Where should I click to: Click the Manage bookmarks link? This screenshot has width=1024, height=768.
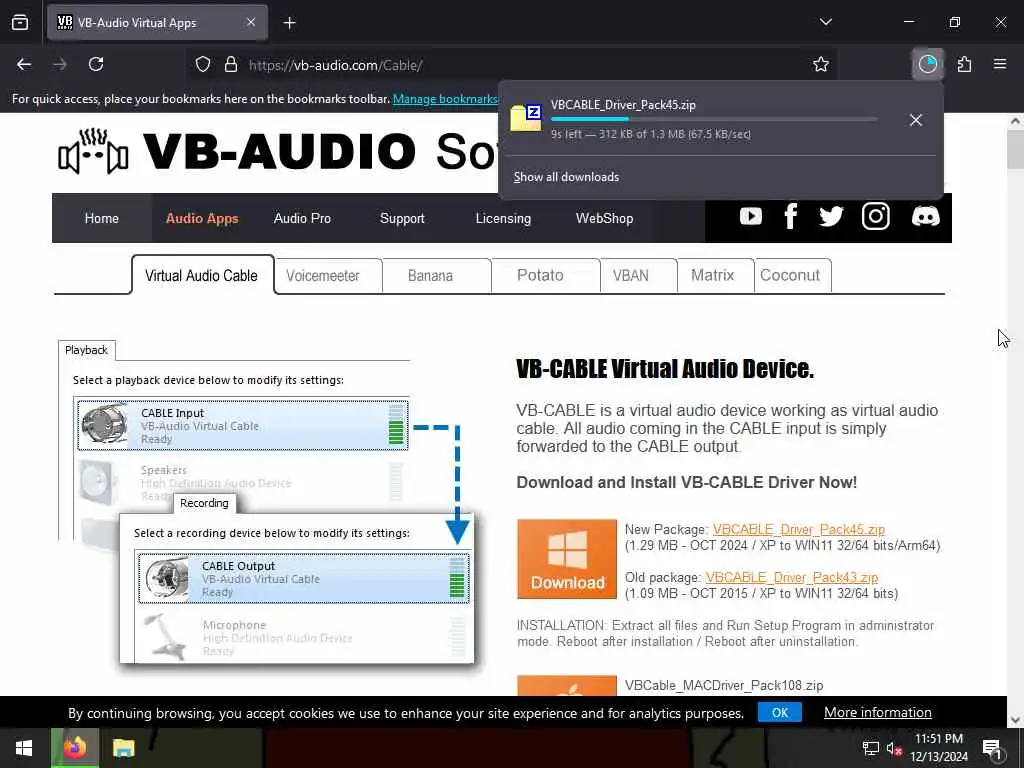pos(445,99)
